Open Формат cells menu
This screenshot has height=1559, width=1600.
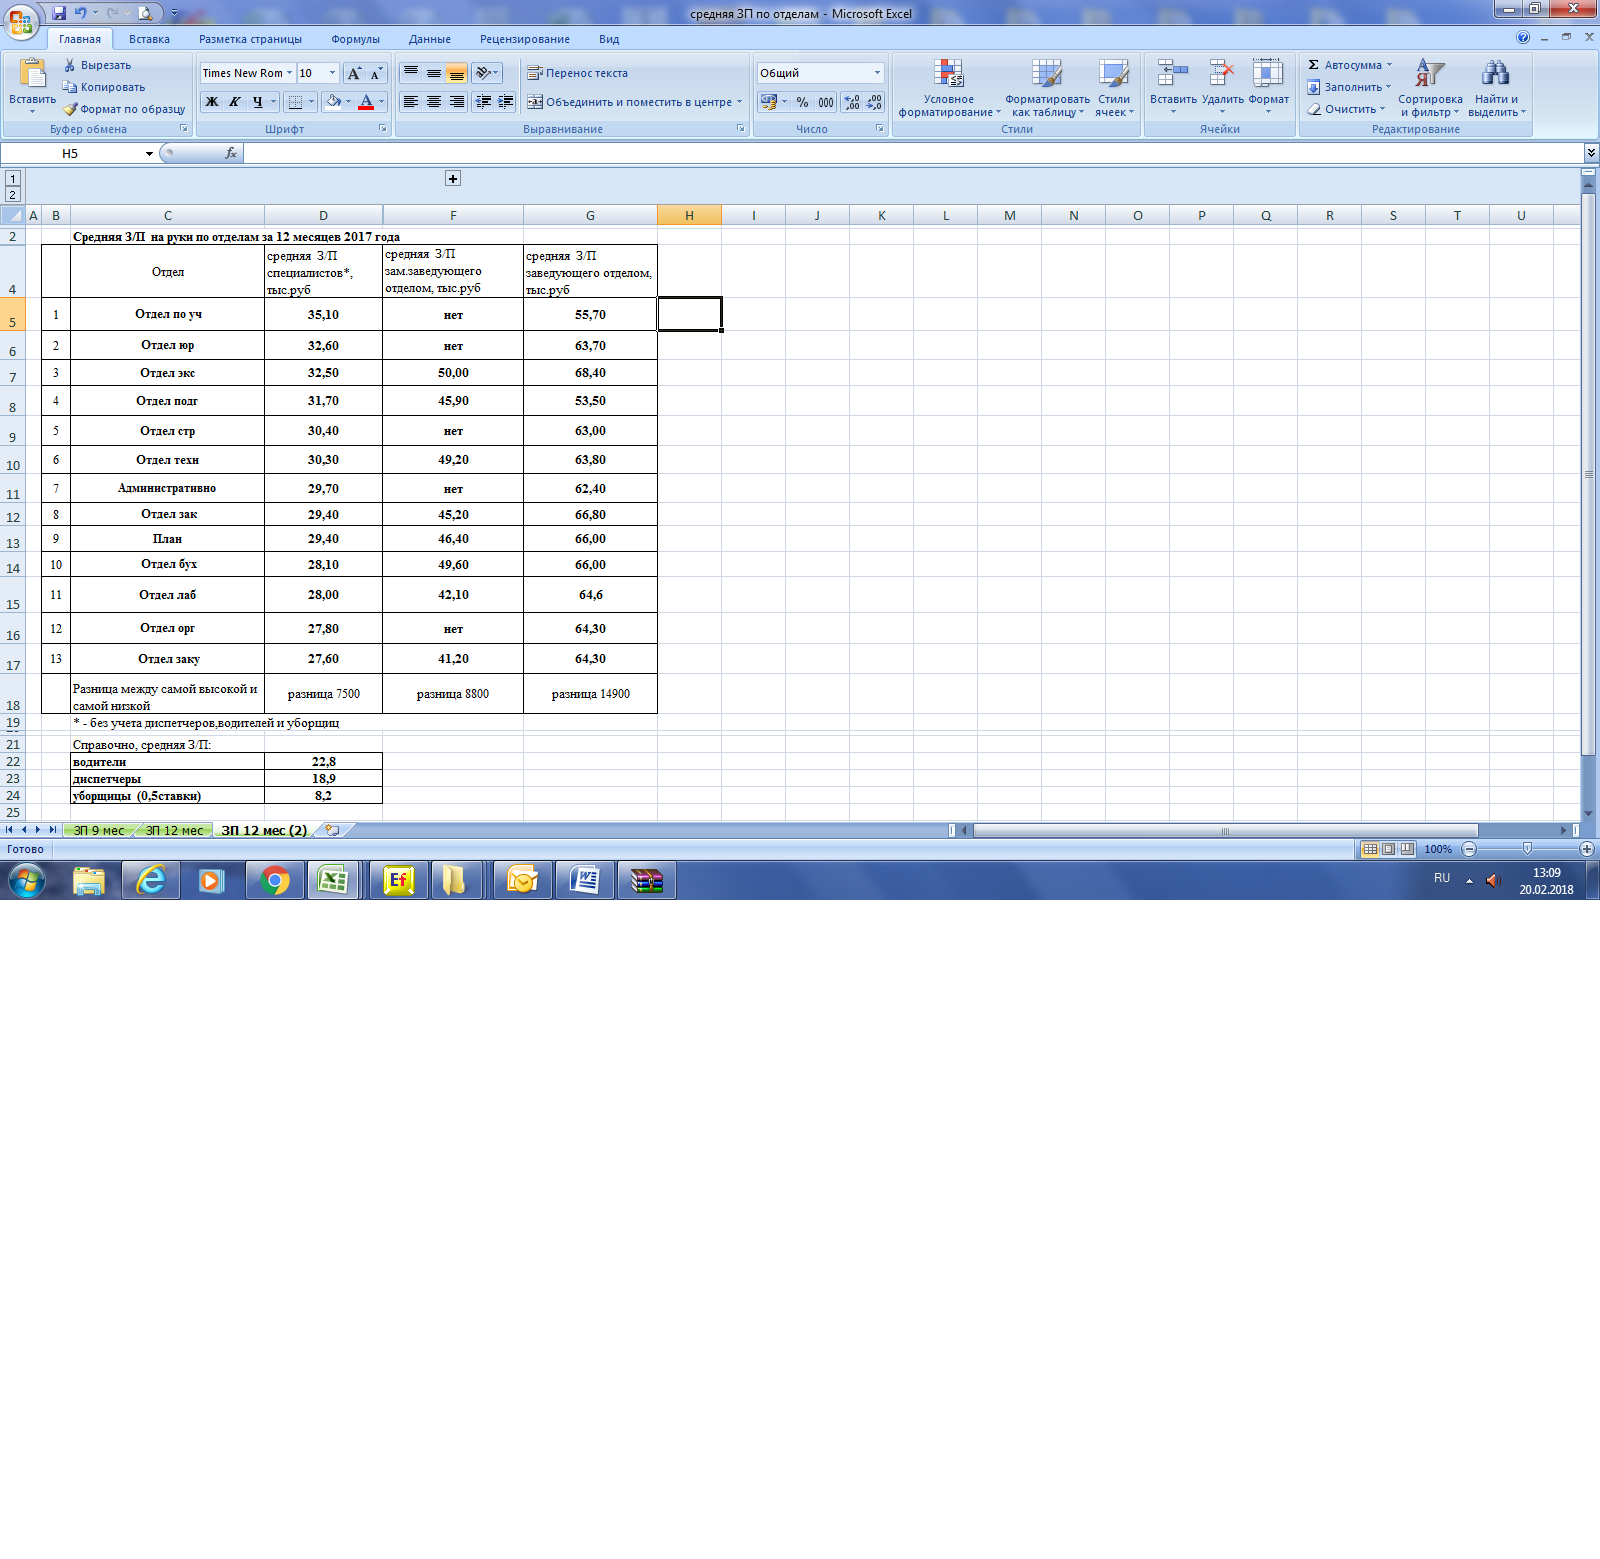1268,86
